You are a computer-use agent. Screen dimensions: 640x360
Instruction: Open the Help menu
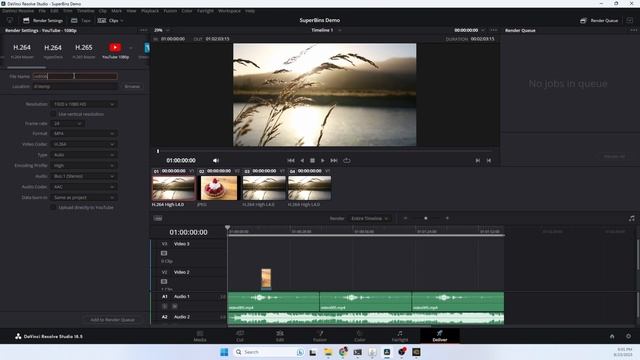click(250, 11)
